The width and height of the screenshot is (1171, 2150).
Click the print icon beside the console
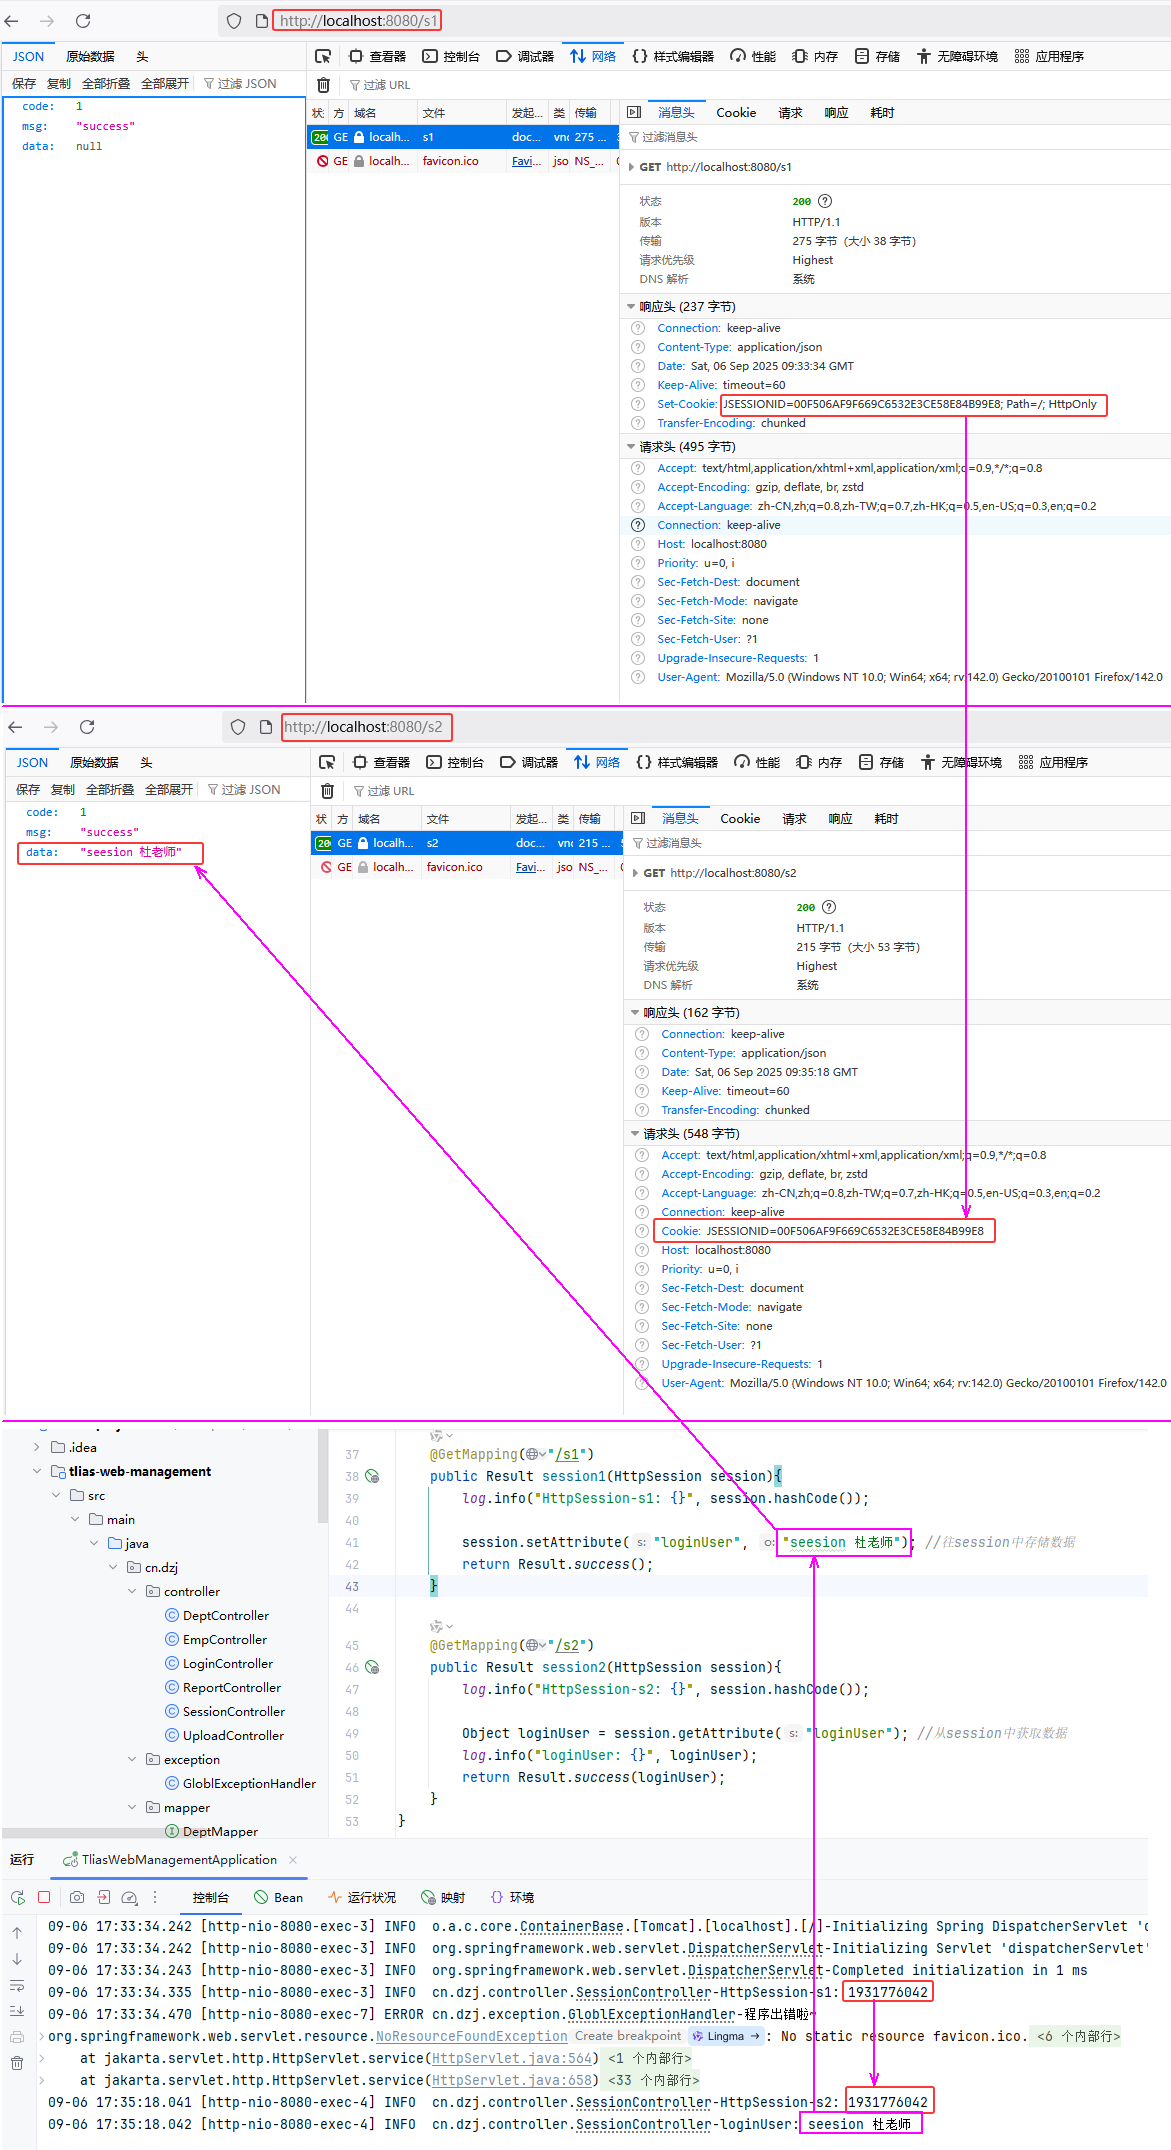(x=17, y=2036)
